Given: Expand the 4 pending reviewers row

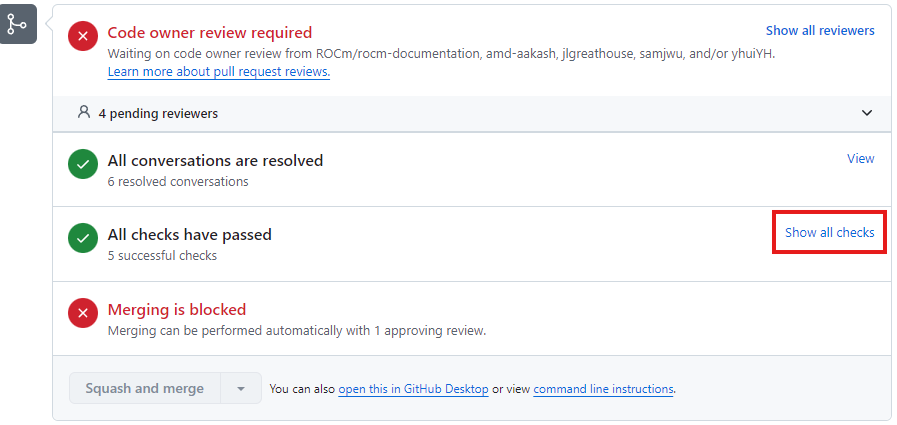Looking at the screenshot, I should [158, 113].
